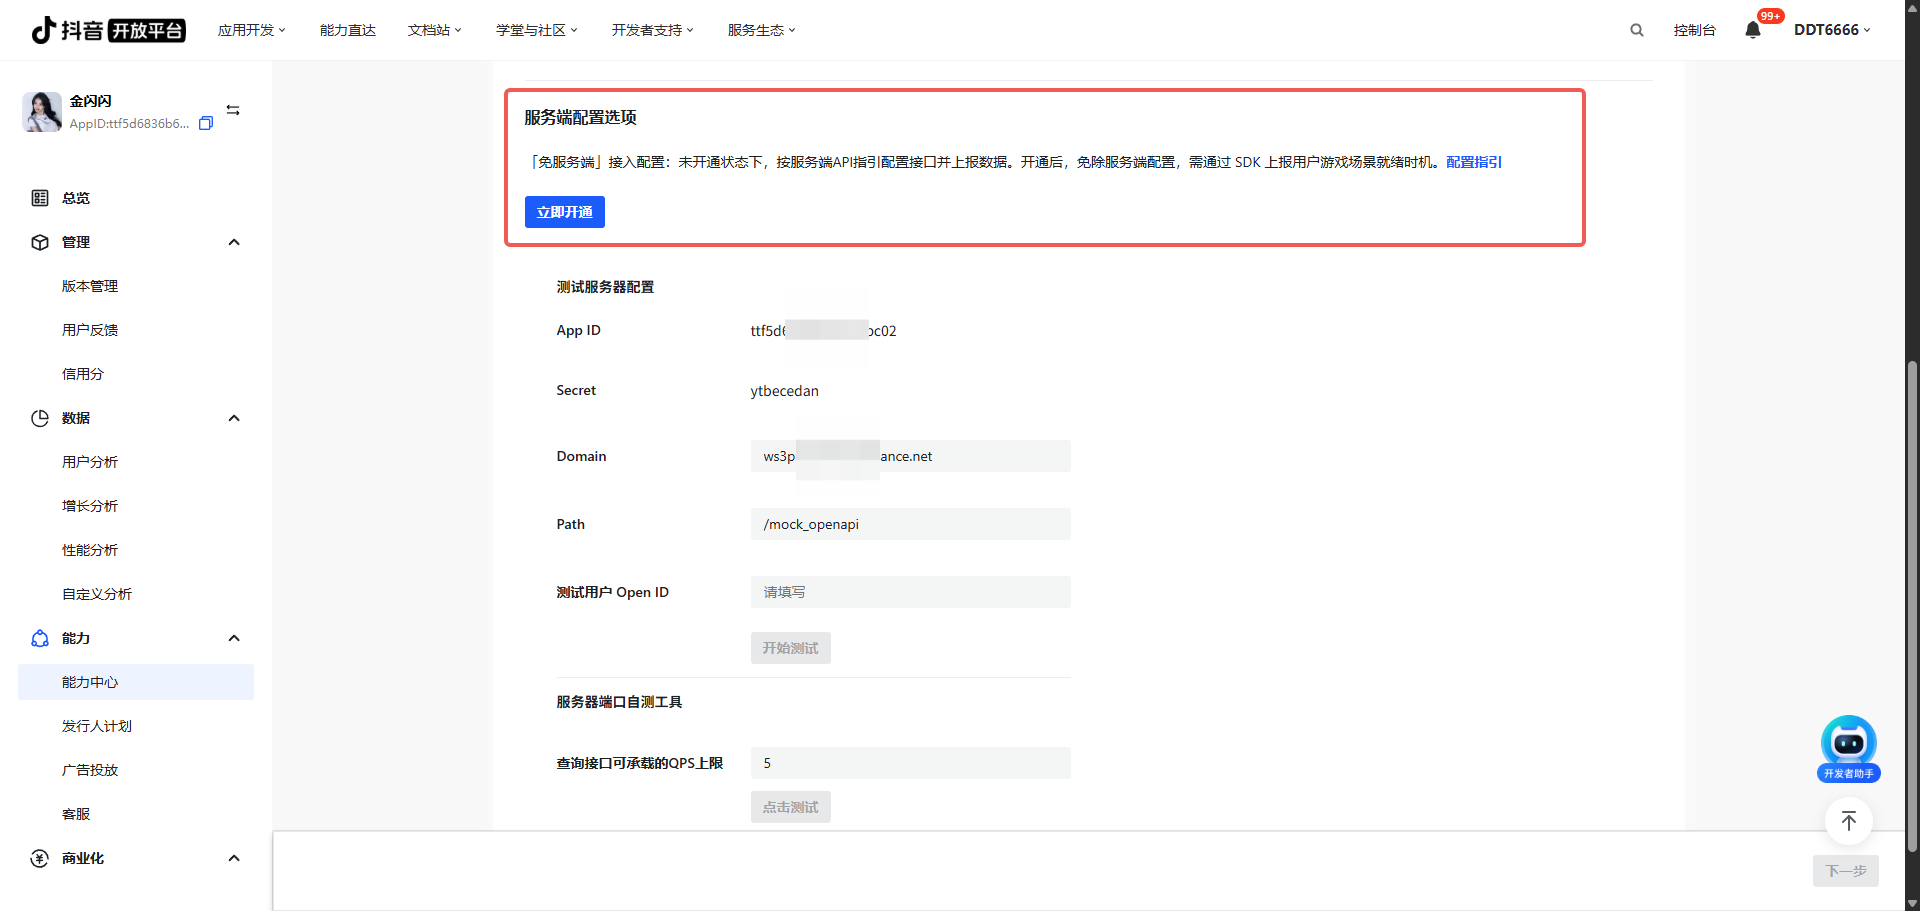The image size is (1920, 911).
Task: Open the 能力直达 menu item
Action: pyautogui.click(x=347, y=30)
